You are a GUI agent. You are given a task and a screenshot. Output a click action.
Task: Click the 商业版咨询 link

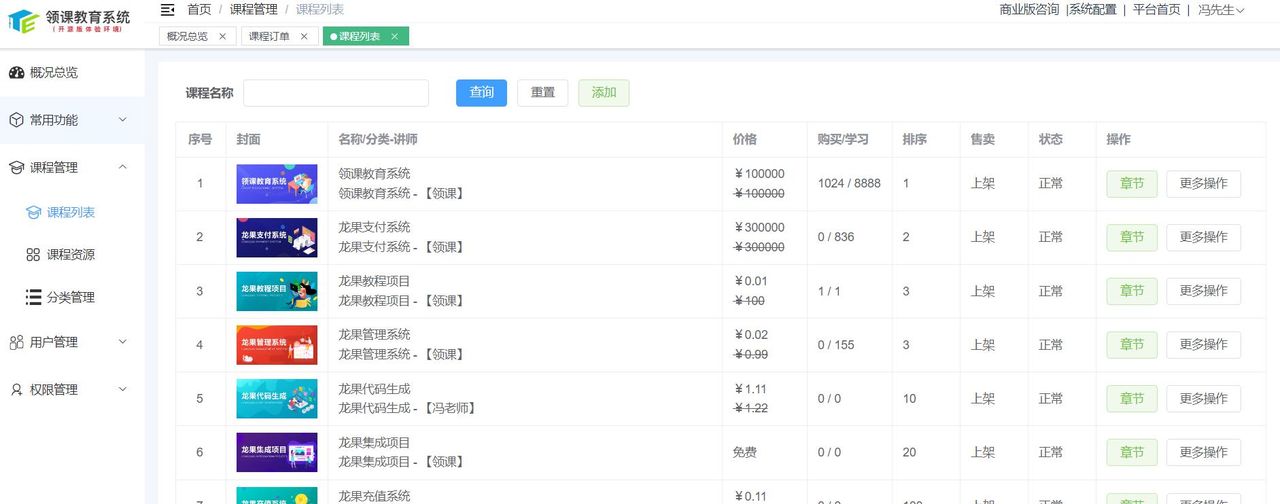tap(1029, 10)
